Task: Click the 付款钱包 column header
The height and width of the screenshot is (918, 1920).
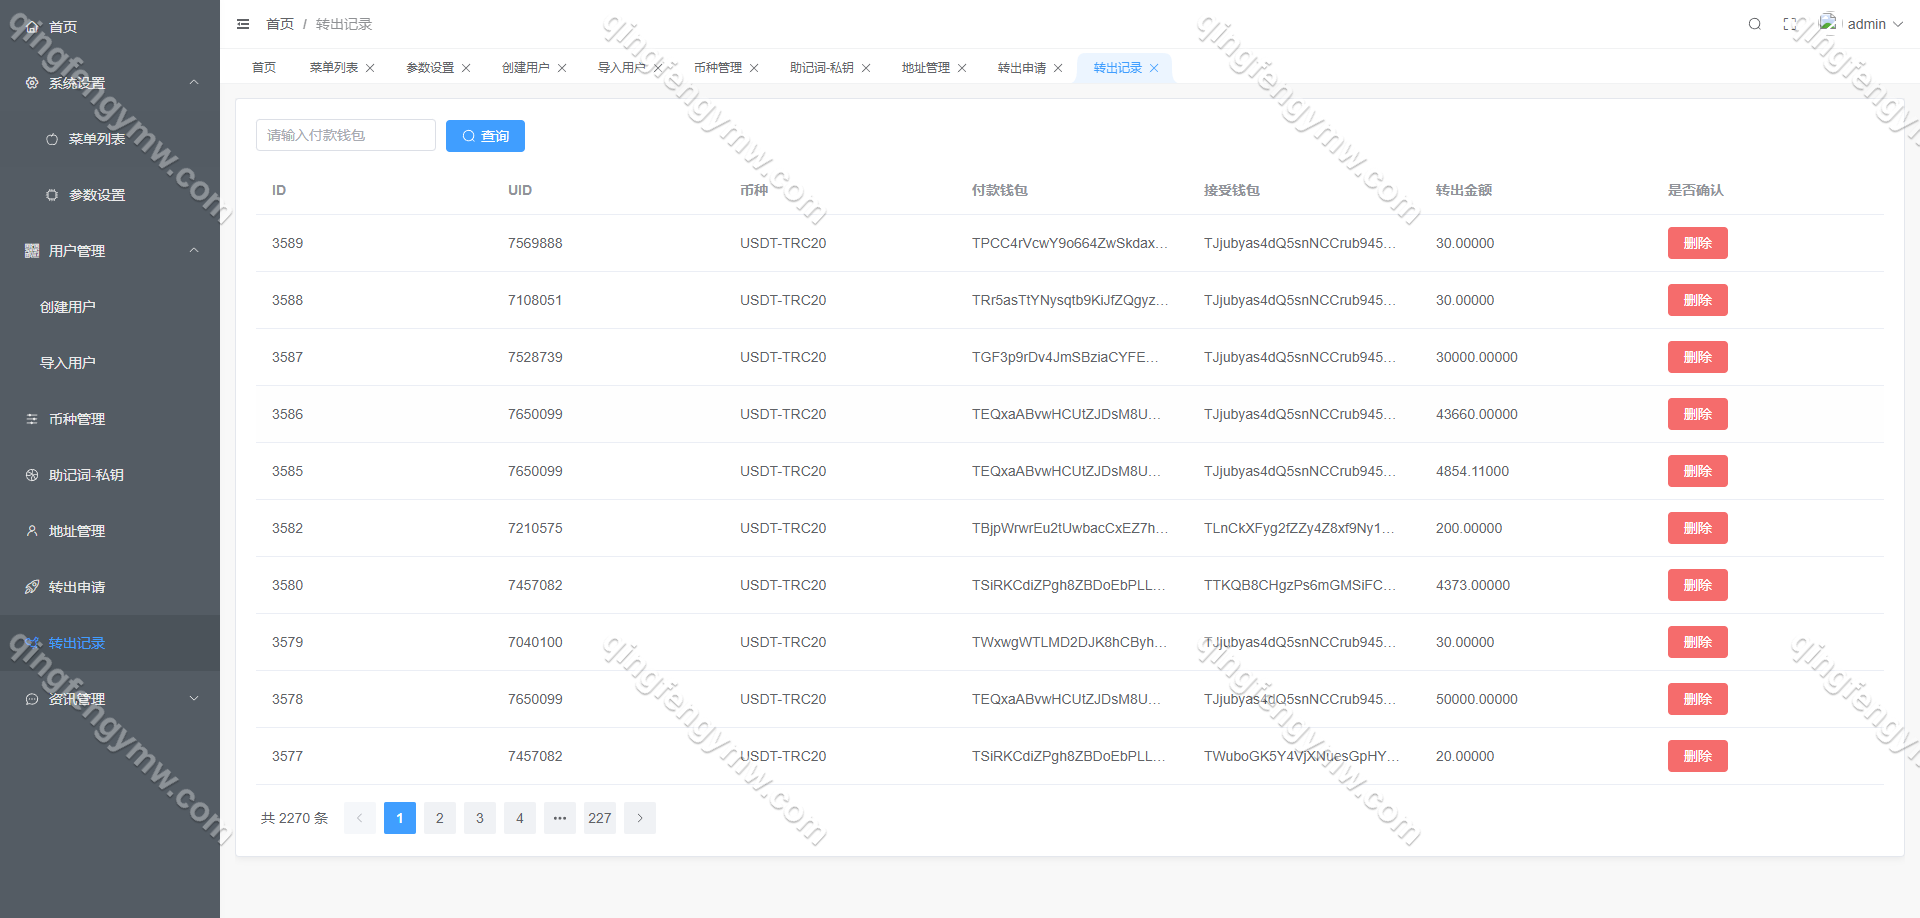Action: 1000,190
